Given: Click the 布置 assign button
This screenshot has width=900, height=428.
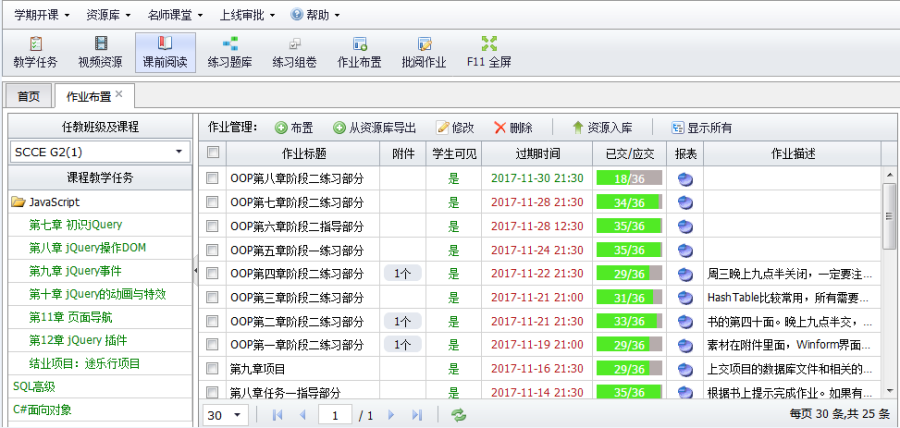Looking at the screenshot, I should [x=294, y=127].
